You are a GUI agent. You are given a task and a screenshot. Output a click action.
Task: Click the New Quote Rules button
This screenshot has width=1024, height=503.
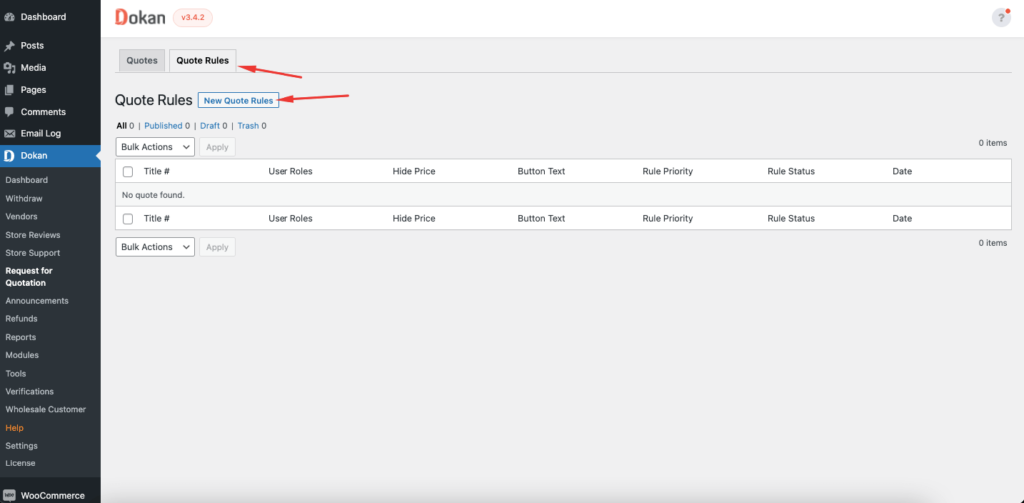238,101
